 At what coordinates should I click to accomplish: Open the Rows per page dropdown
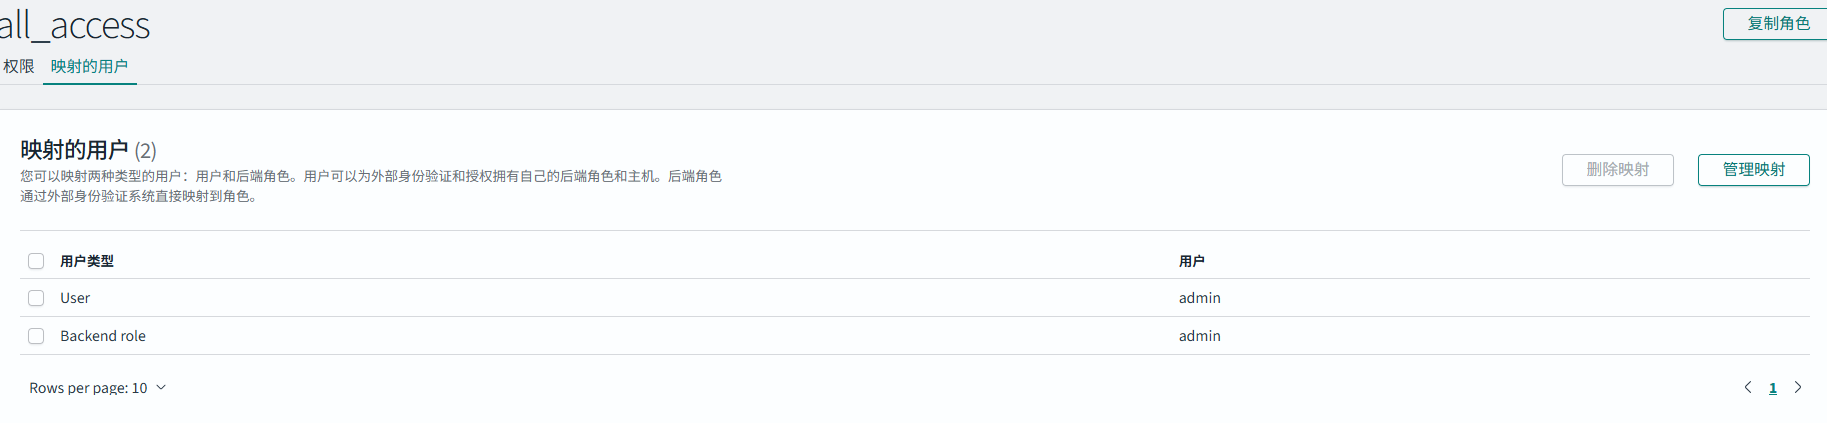pyautogui.click(x=97, y=388)
